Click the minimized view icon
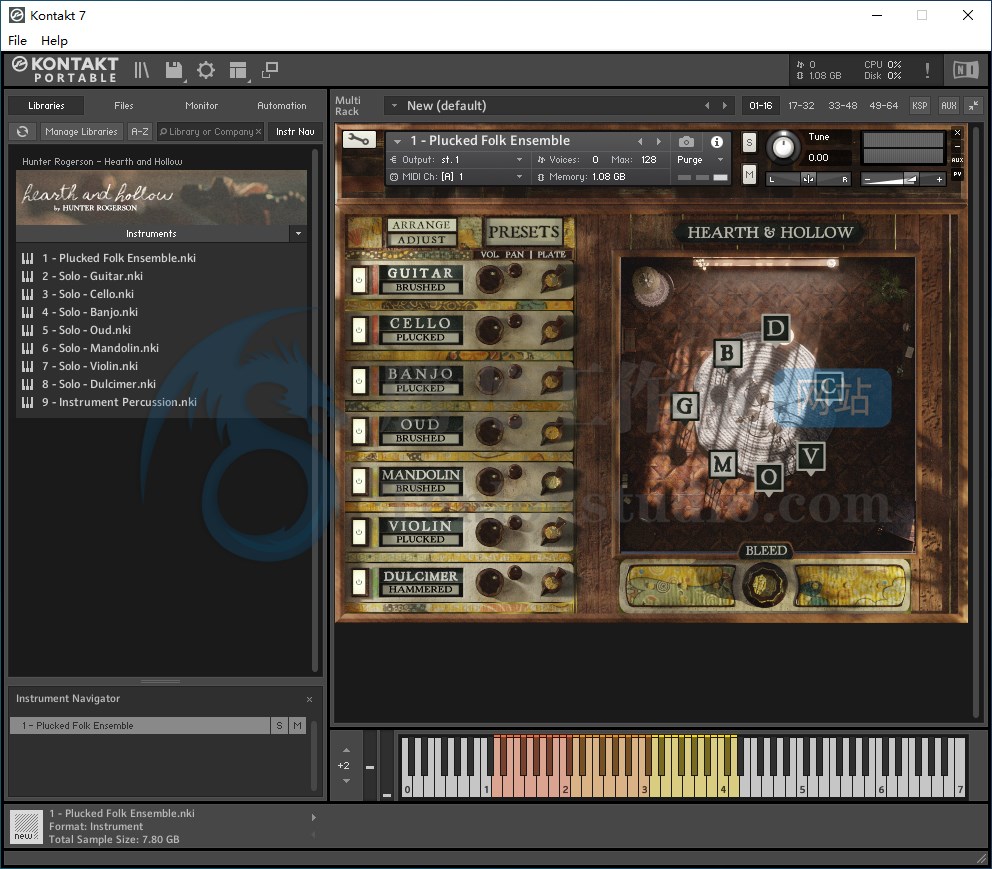The width and height of the screenshot is (992, 869). coord(270,70)
